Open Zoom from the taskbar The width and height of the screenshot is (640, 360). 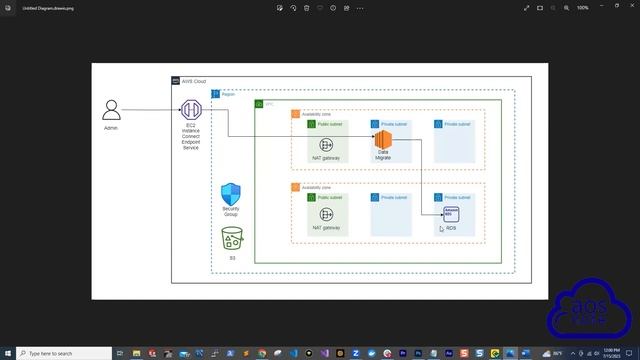(356, 353)
